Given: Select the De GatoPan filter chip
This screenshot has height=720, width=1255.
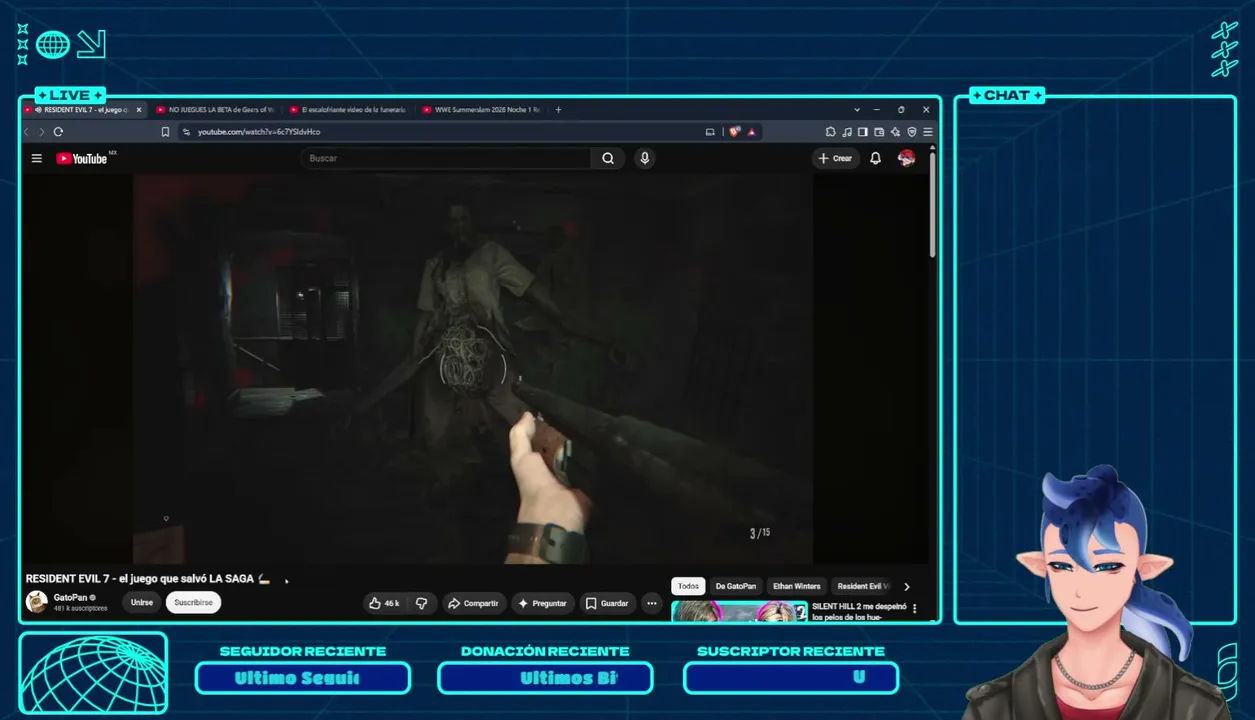Looking at the screenshot, I should coord(736,587).
